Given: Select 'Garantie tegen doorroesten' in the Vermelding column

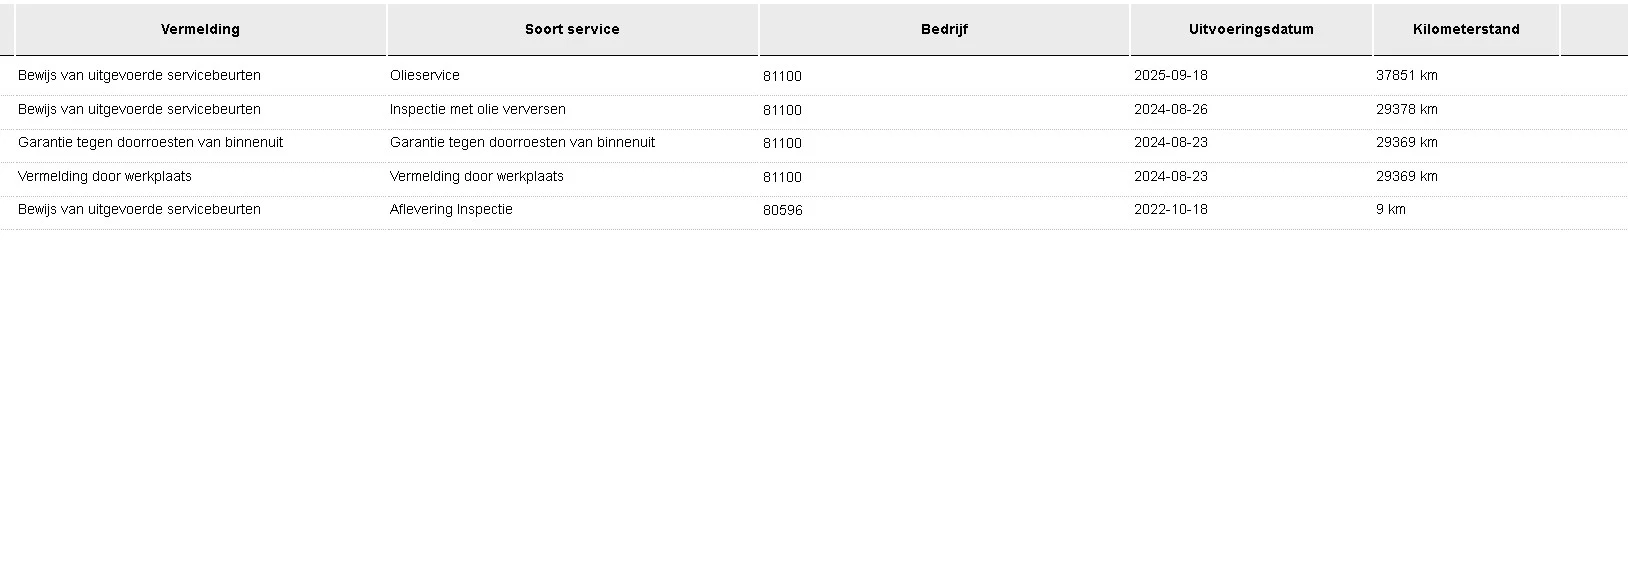Looking at the screenshot, I should [x=150, y=143].
